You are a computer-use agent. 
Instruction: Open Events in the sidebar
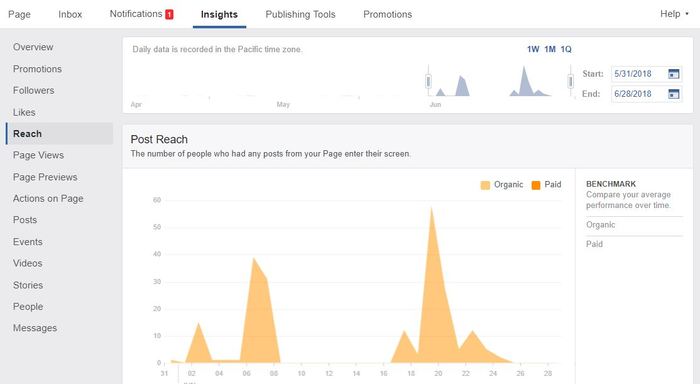tap(28, 242)
